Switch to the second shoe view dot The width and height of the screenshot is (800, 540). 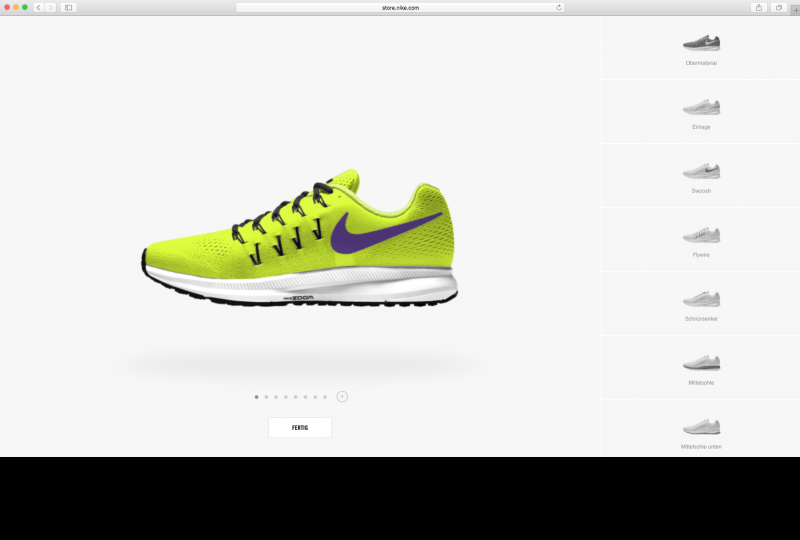click(266, 397)
